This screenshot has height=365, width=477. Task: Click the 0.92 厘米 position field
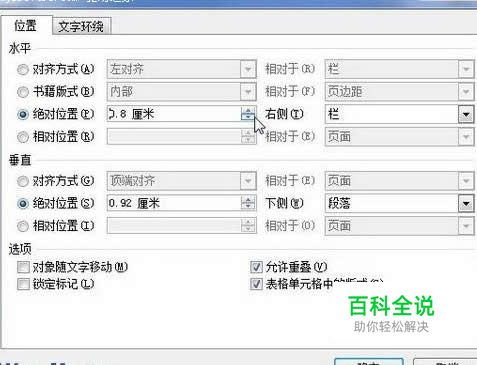click(x=174, y=203)
